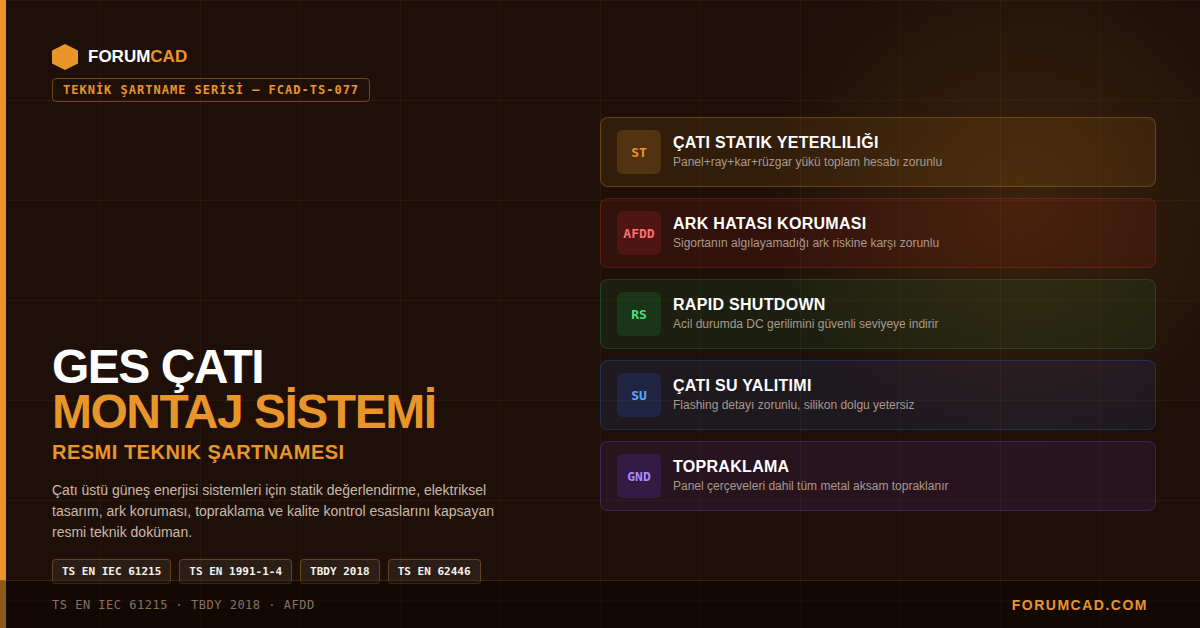This screenshot has width=1200, height=628.
Task: Click the green RS badge icon
Action: pyautogui.click(x=639, y=314)
